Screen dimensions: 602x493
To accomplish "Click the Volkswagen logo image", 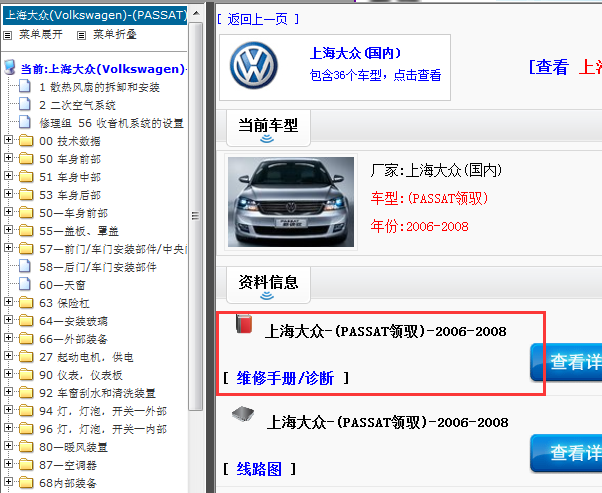I will (253, 65).
